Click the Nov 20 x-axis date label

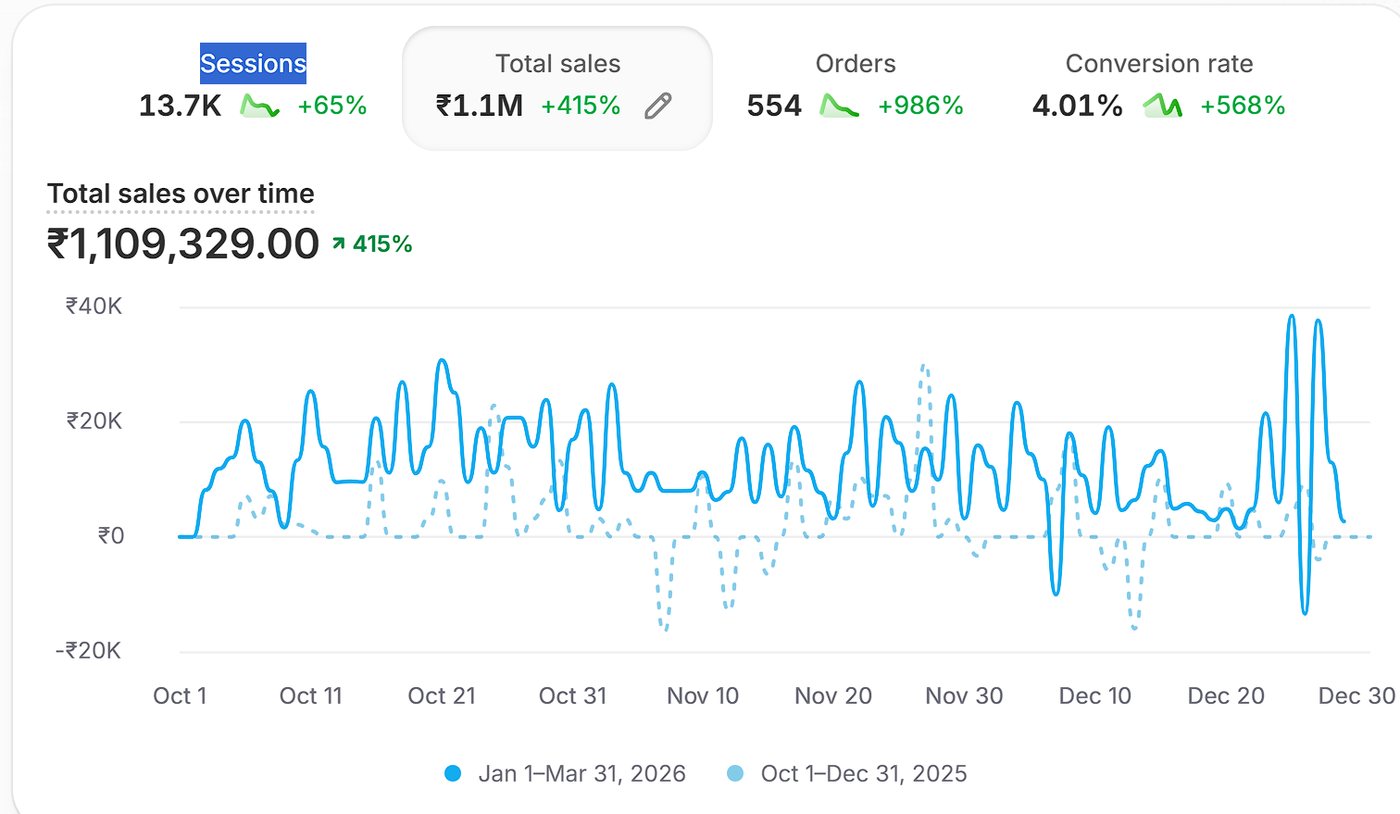tap(833, 696)
